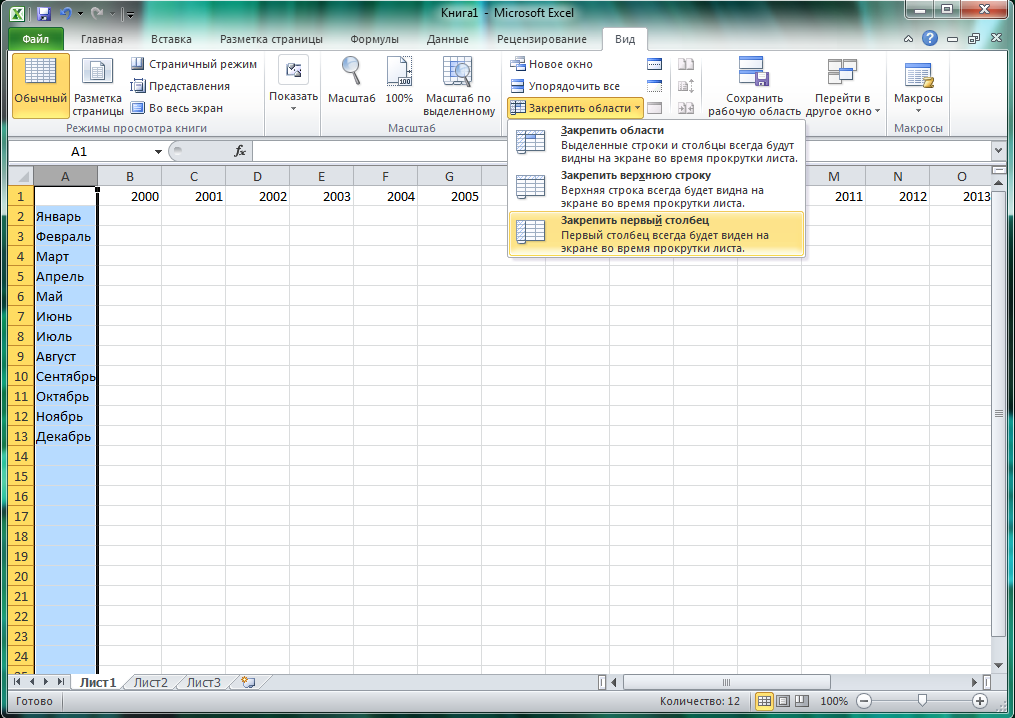Open the Данные ribbon tab
The width and height of the screenshot is (1015, 718).
tap(447, 39)
